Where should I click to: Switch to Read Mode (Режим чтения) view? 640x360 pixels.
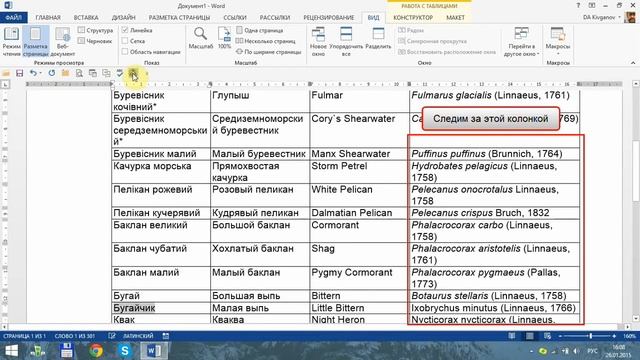(x=11, y=41)
